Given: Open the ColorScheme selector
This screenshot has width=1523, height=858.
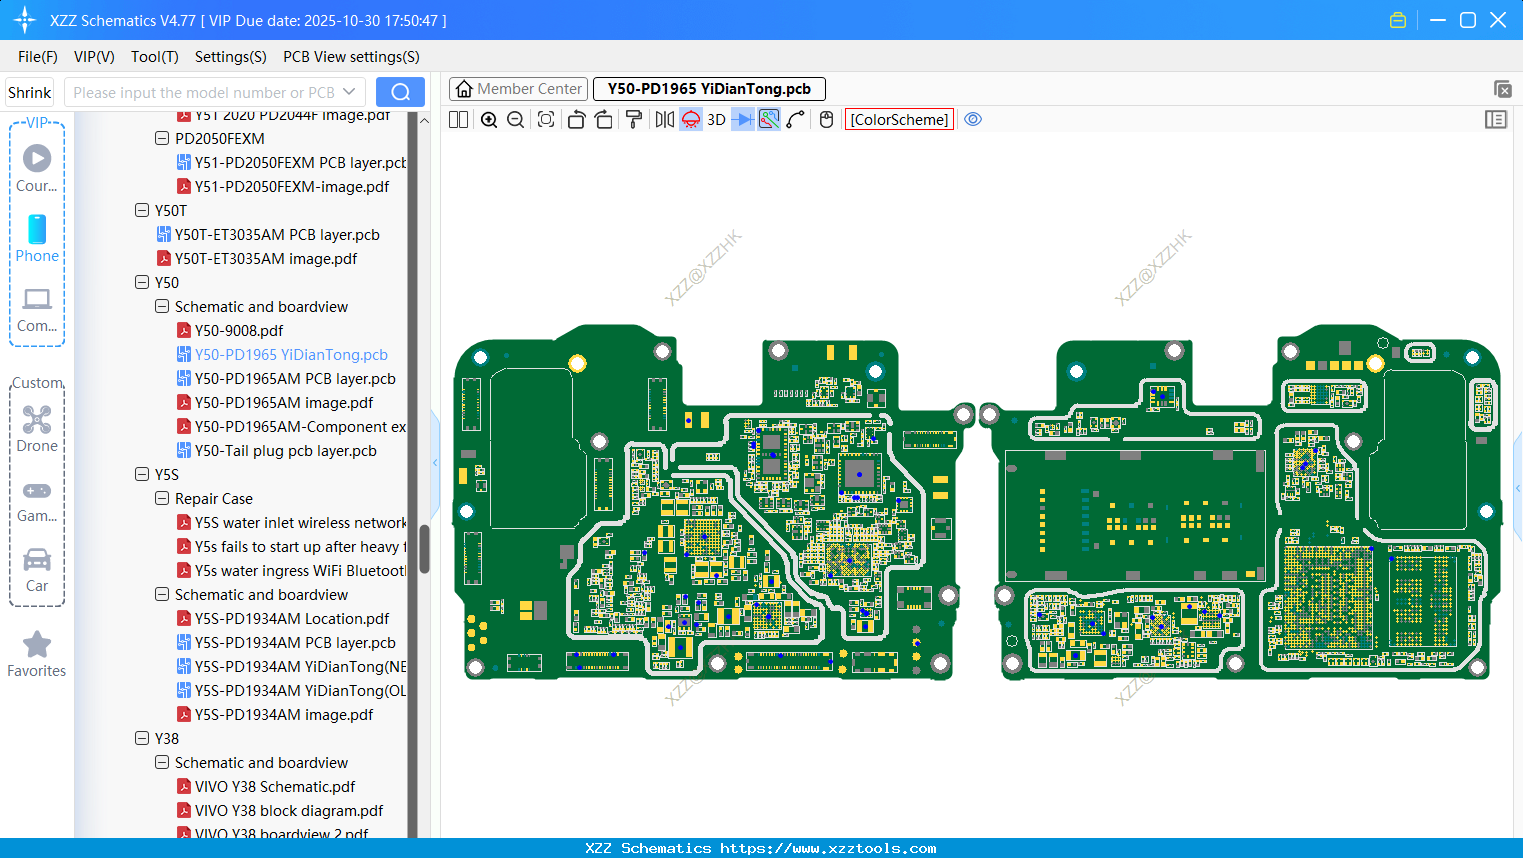Looking at the screenshot, I should (x=899, y=120).
